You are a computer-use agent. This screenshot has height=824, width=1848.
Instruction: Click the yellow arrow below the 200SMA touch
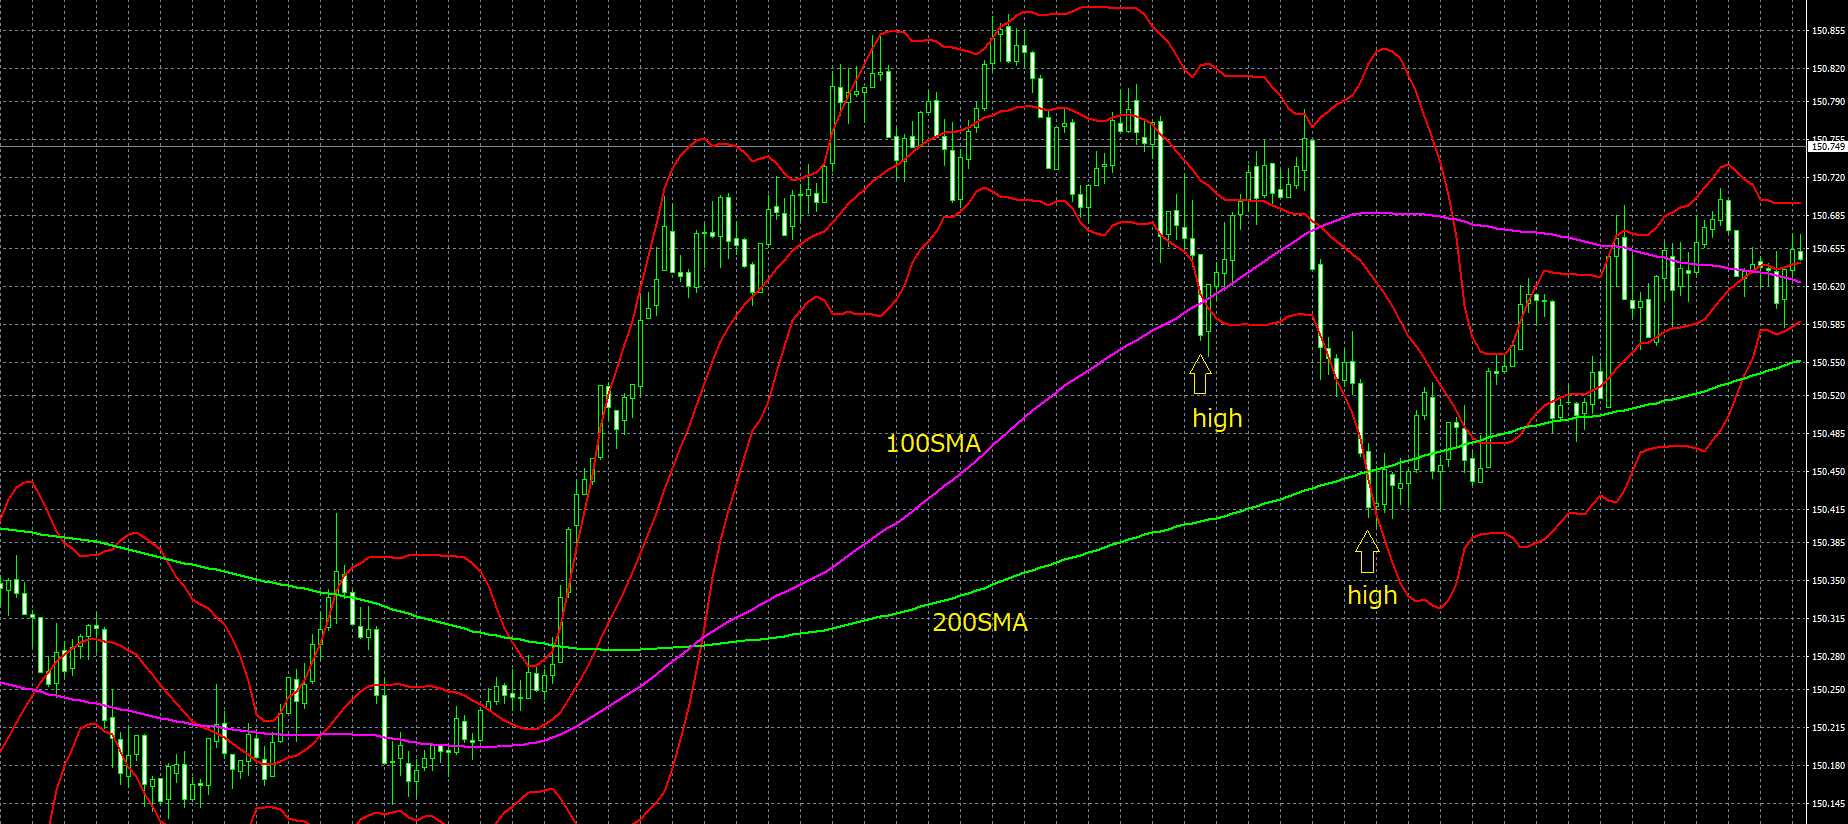(x=1367, y=552)
